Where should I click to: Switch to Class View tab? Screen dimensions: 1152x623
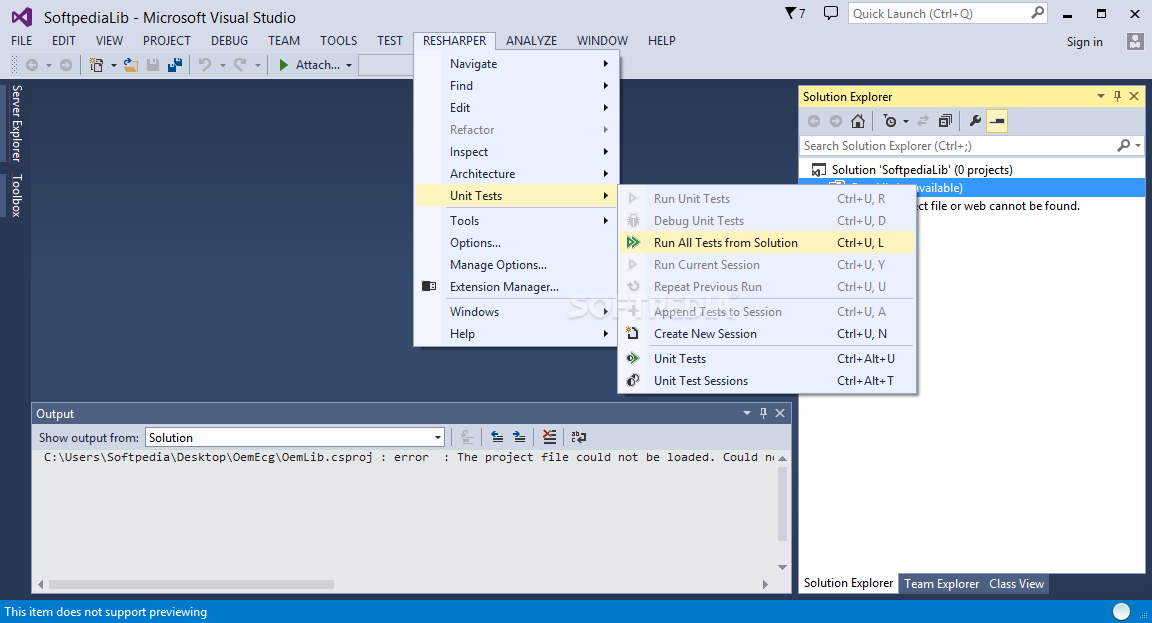pos(1016,583)
